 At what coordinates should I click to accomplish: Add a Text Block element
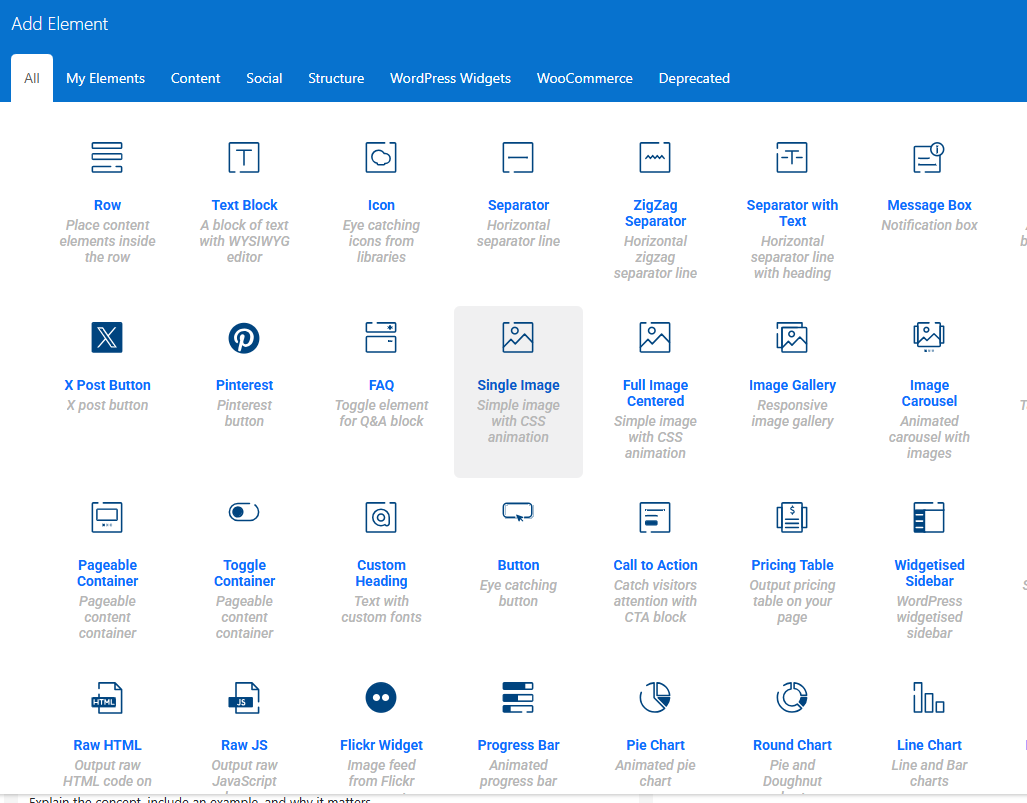coord(244,205)
